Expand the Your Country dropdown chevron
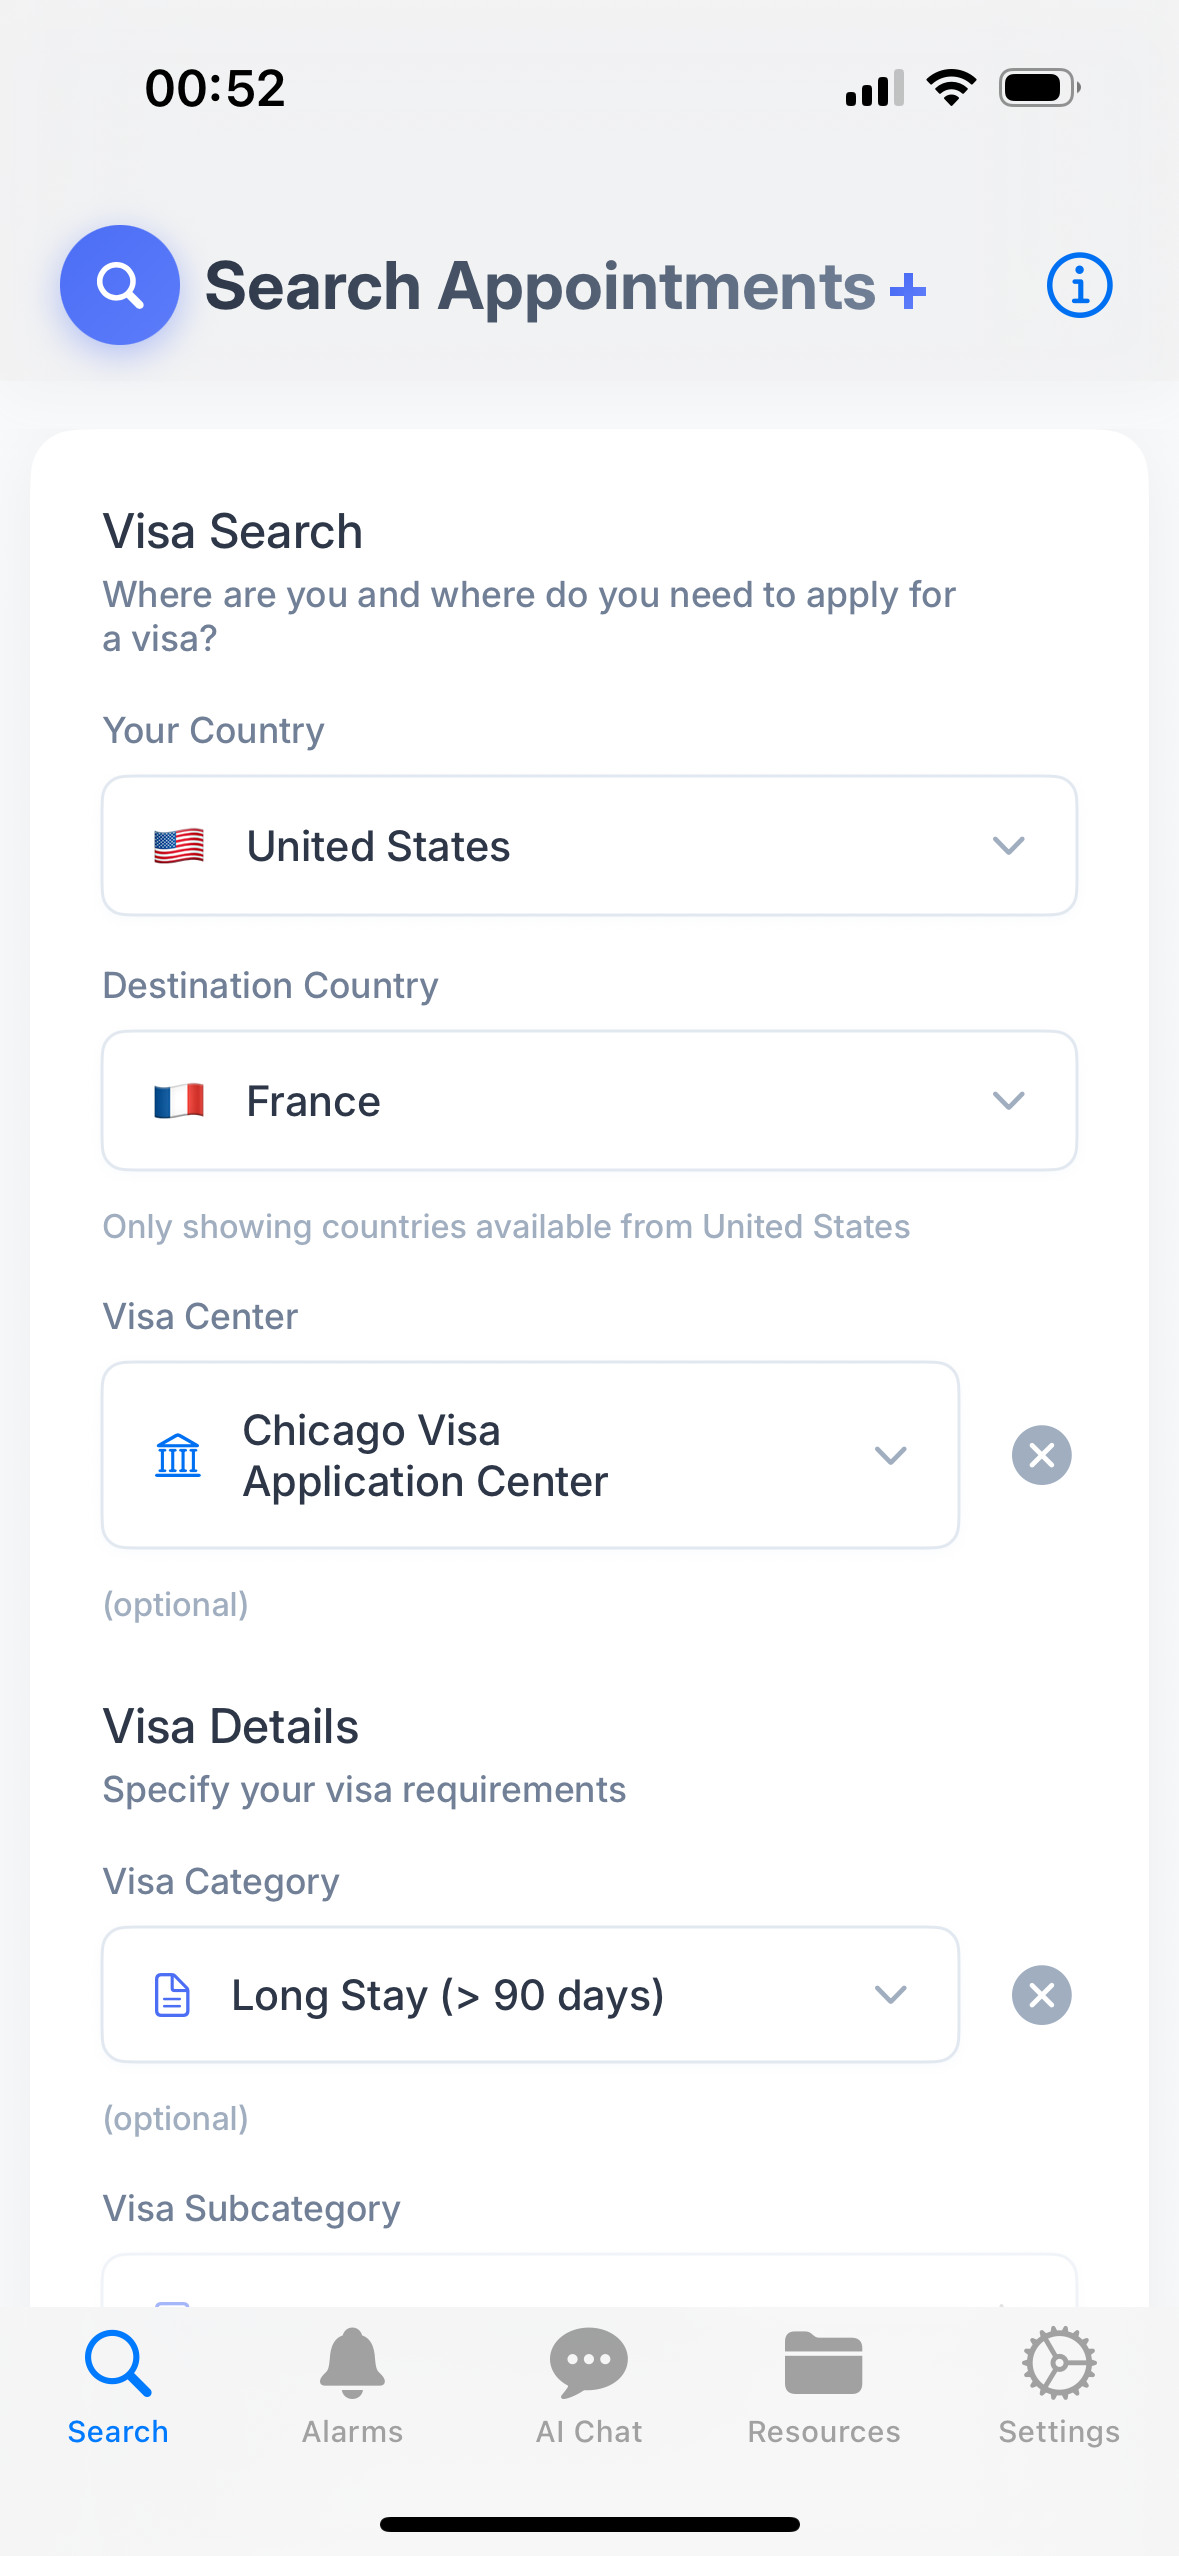Image resolution: width=1179 pixels, height=2556 pixels. (1008, 846)
